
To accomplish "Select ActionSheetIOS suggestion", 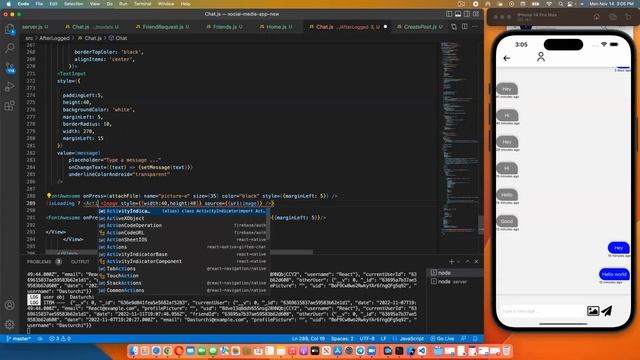I will point(183,240).
